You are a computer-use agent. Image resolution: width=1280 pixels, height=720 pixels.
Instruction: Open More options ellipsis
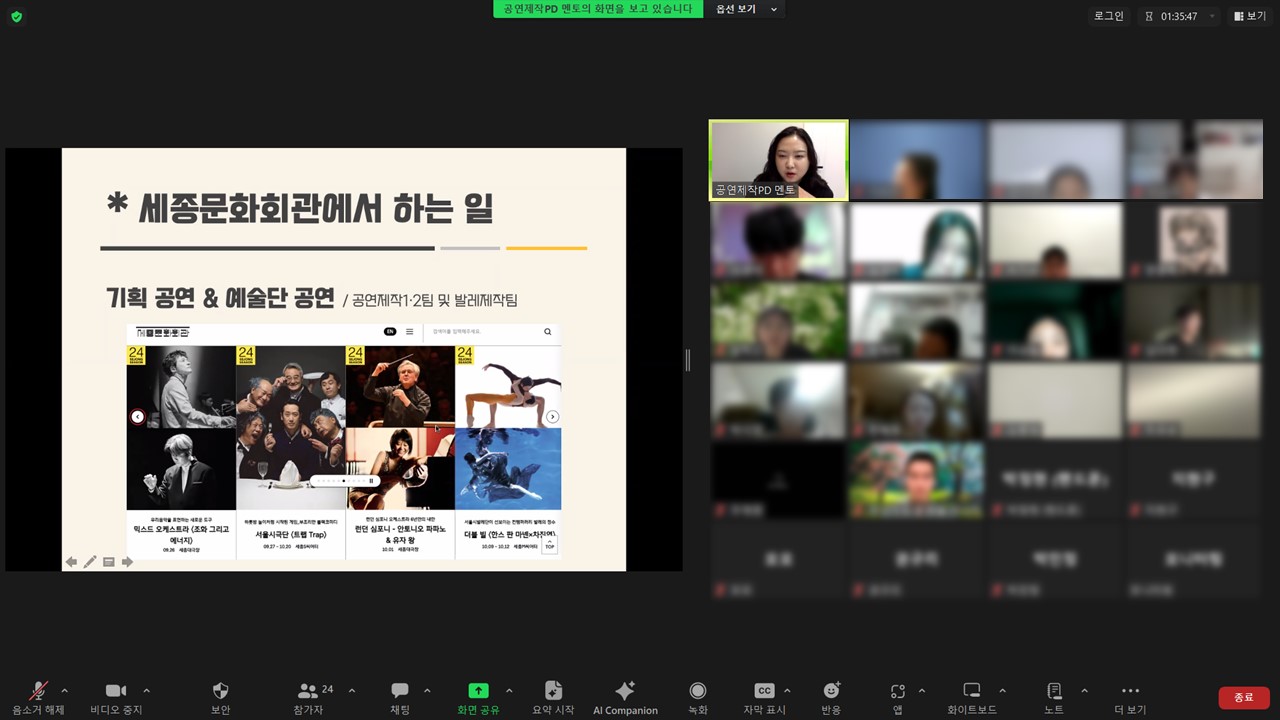[1130, 697]
